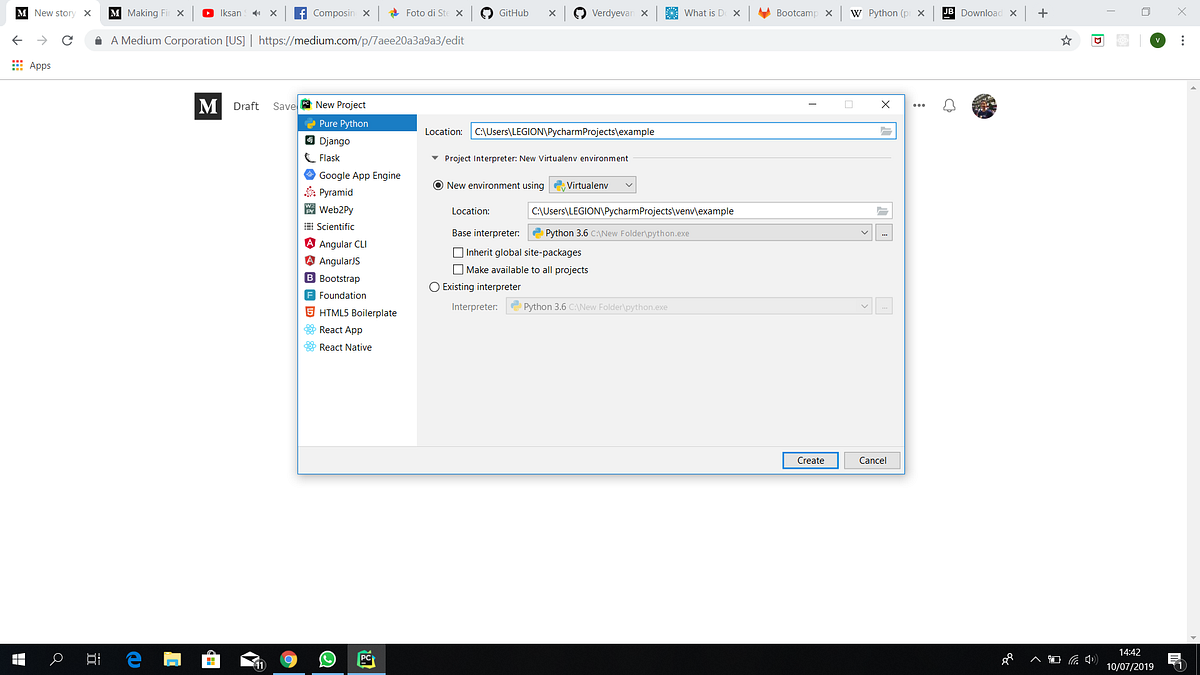Click the Create button
1200x675 pixels.
[x=810, y=460]
